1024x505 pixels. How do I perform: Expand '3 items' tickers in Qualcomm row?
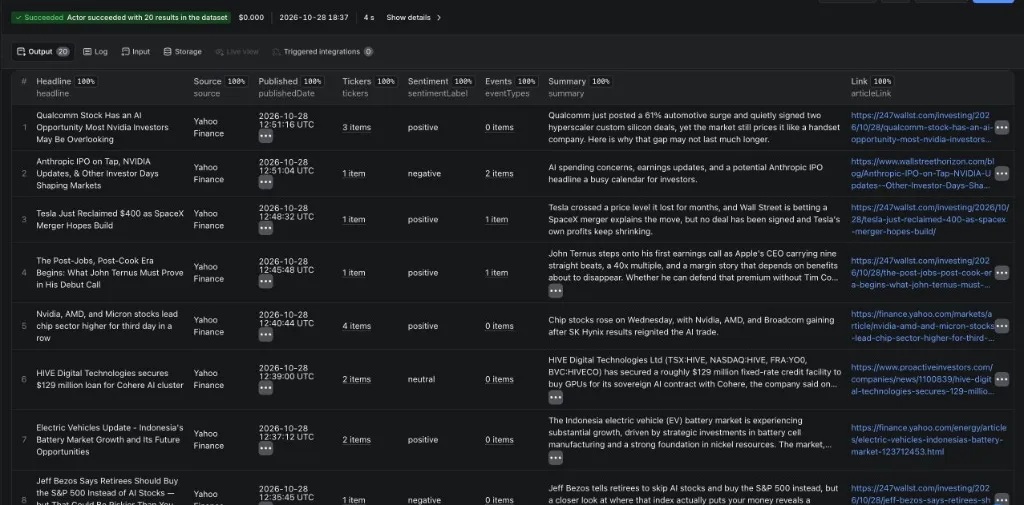coord(357,127)
